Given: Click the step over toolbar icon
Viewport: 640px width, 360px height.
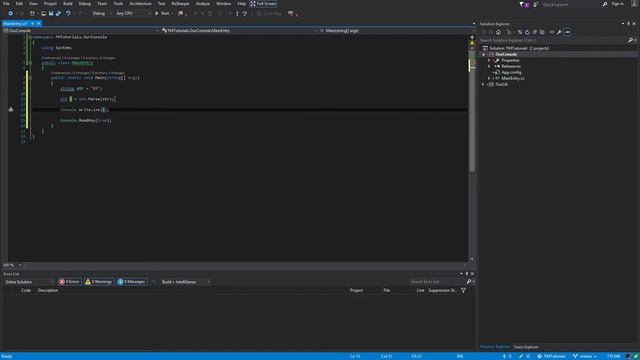Looking at the screenshot, I should [x=244, y=13].
